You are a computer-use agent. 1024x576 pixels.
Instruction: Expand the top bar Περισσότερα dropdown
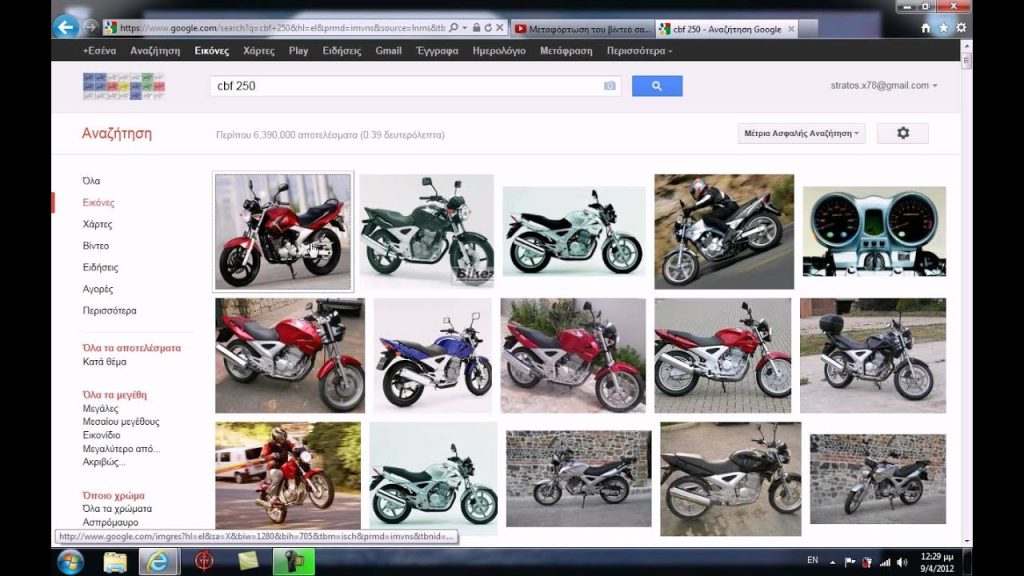(x=639, y=51)
